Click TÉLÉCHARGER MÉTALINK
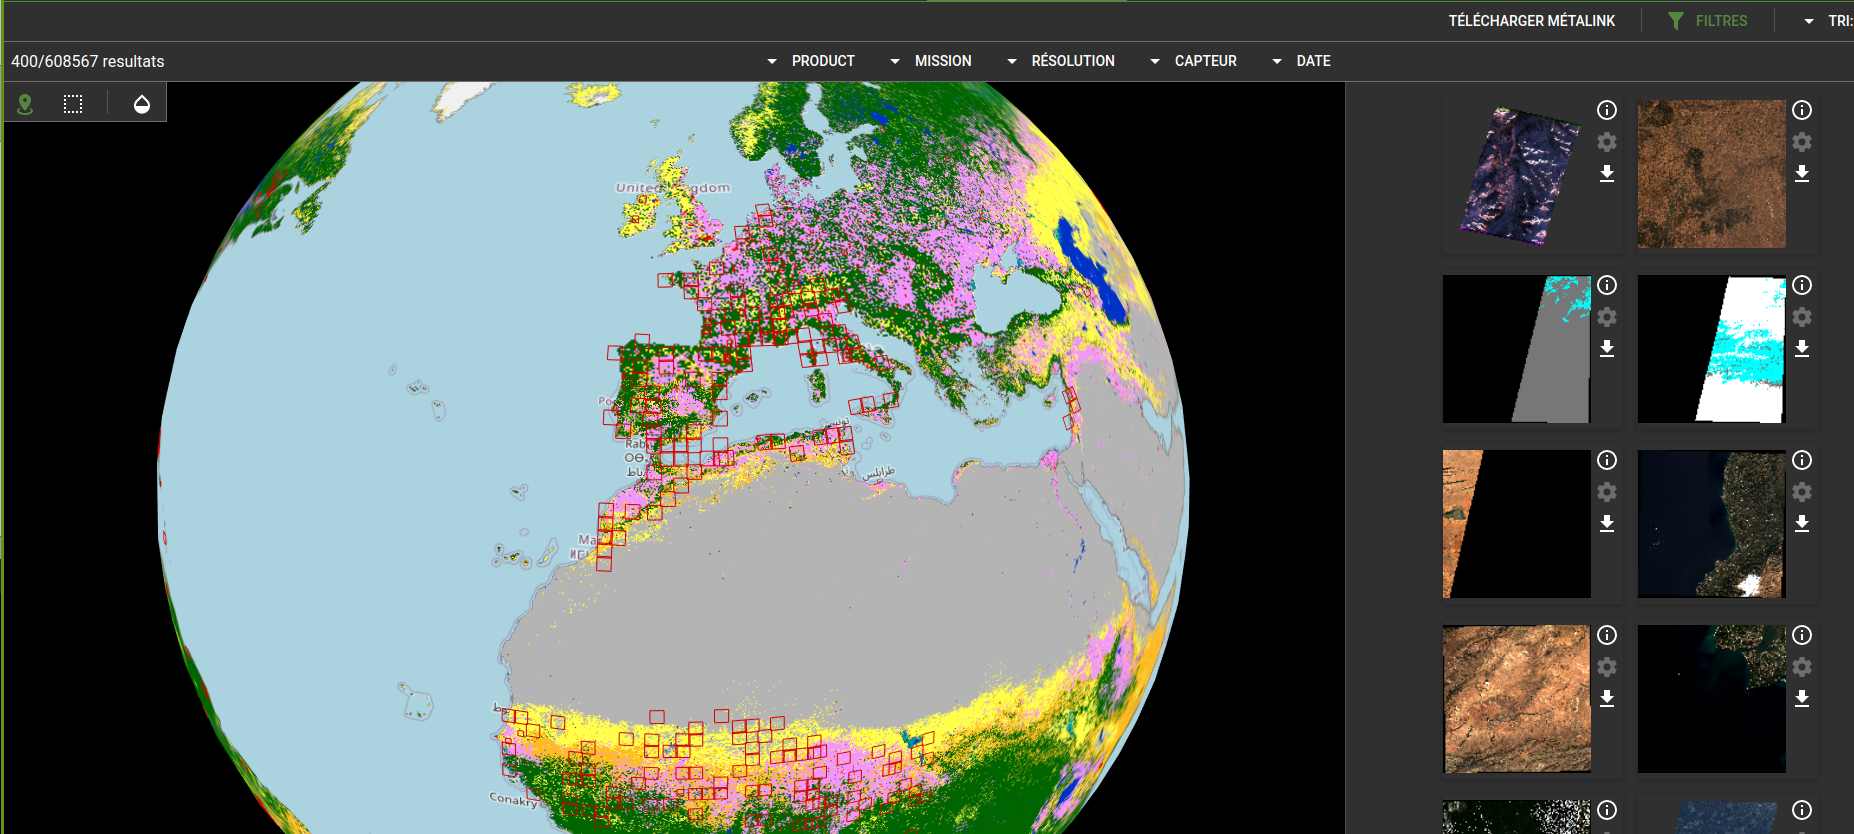 [1532, 21]
